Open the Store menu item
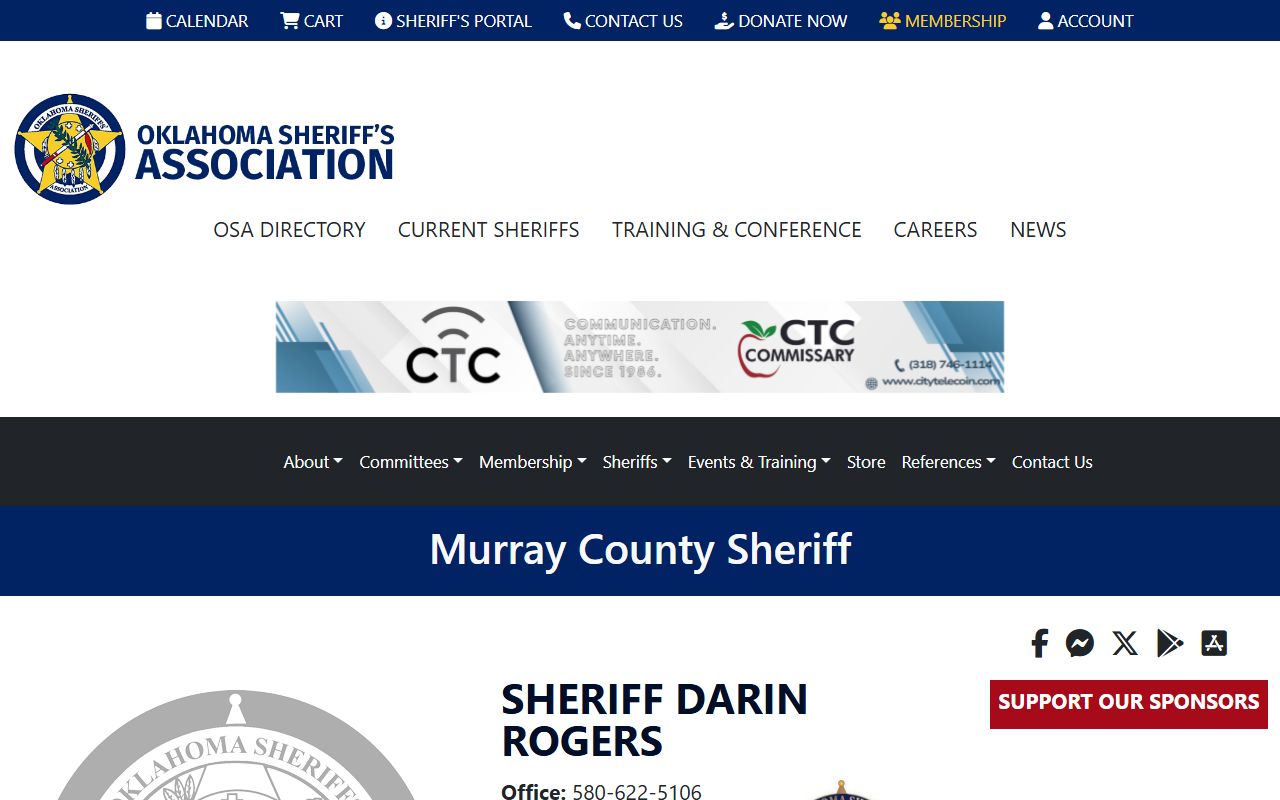The height and width of the screenshot is (800, 1280). [x=866, y=462]
